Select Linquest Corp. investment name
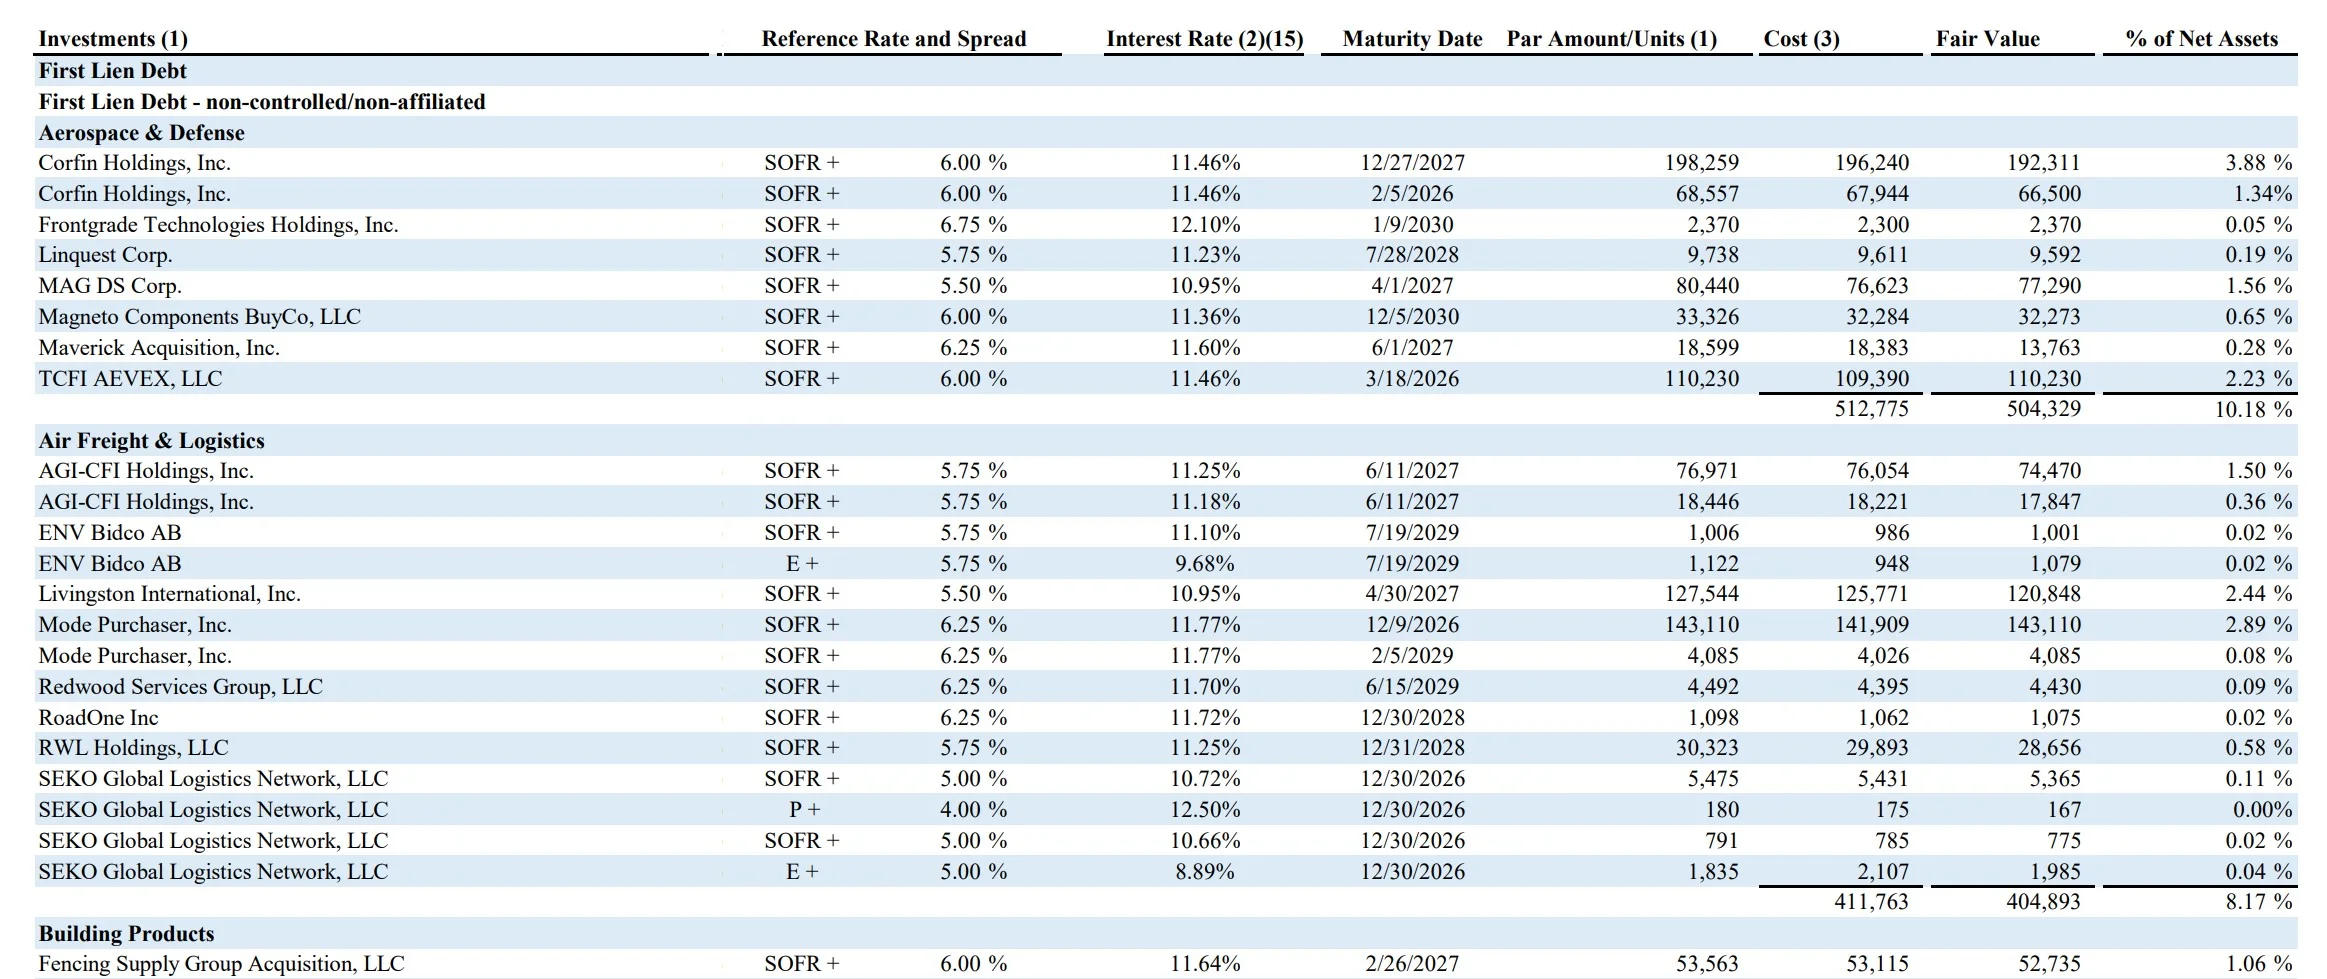Screen dimensions: 2327x979 [x=105, y=255]
